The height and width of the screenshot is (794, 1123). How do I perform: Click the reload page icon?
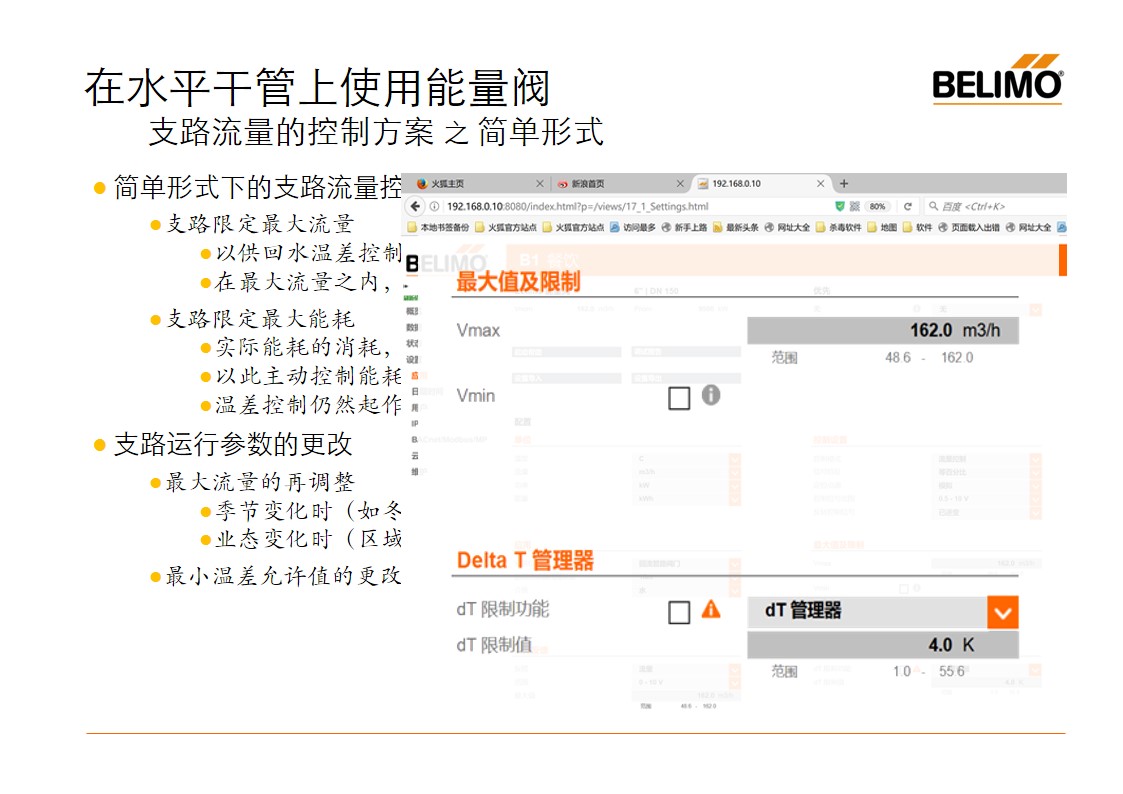[x=907, y=206]
